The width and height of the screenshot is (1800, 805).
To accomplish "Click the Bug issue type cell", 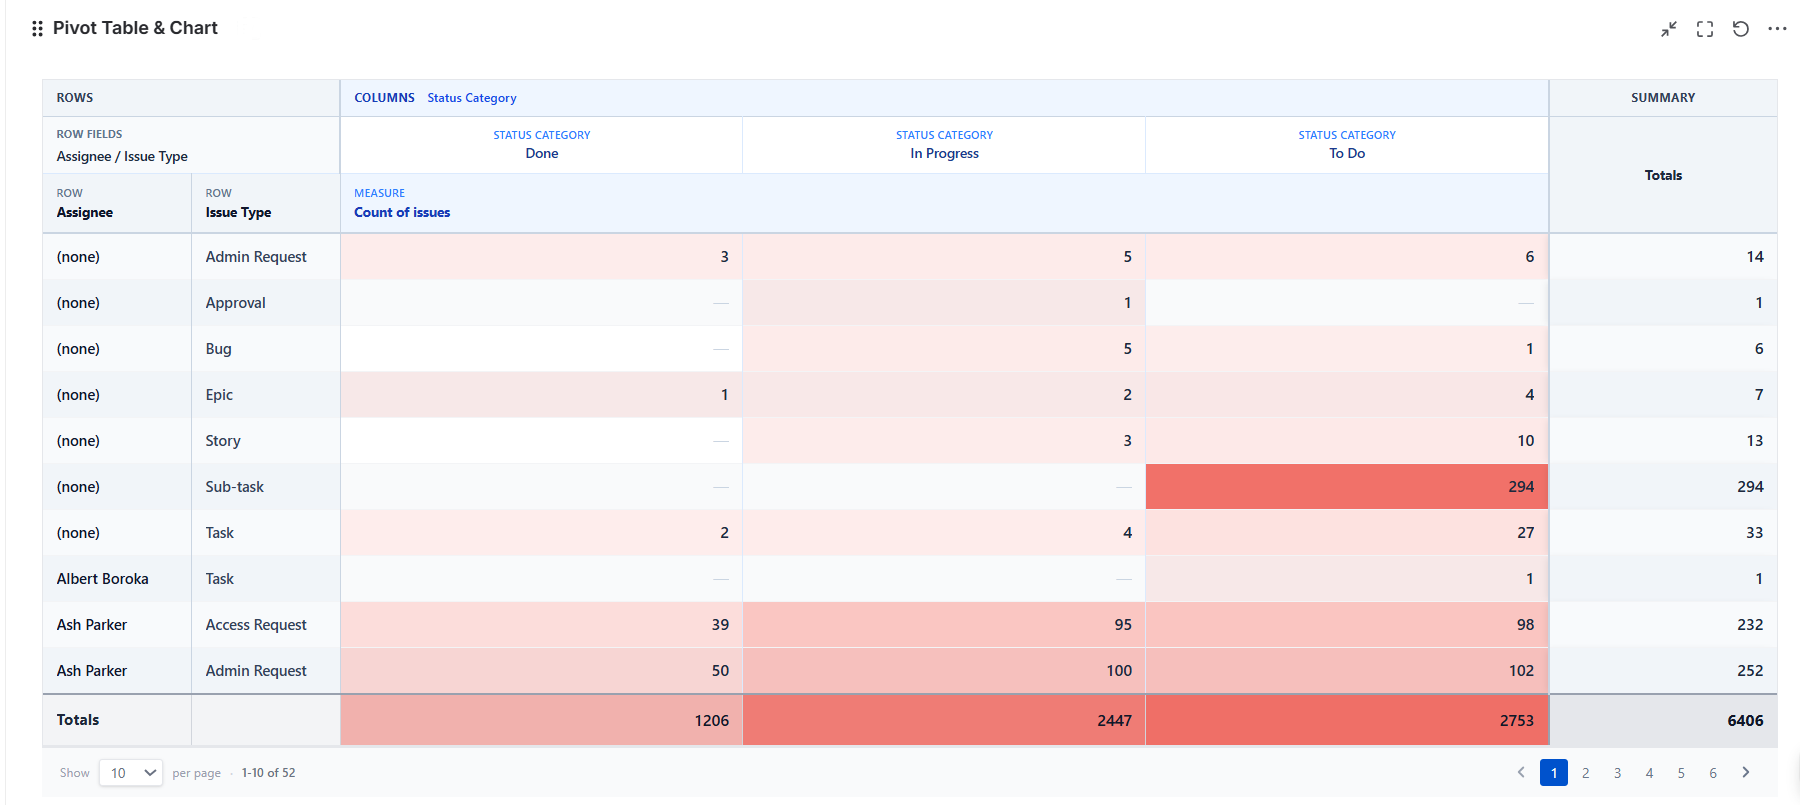I will click(266, 349).
